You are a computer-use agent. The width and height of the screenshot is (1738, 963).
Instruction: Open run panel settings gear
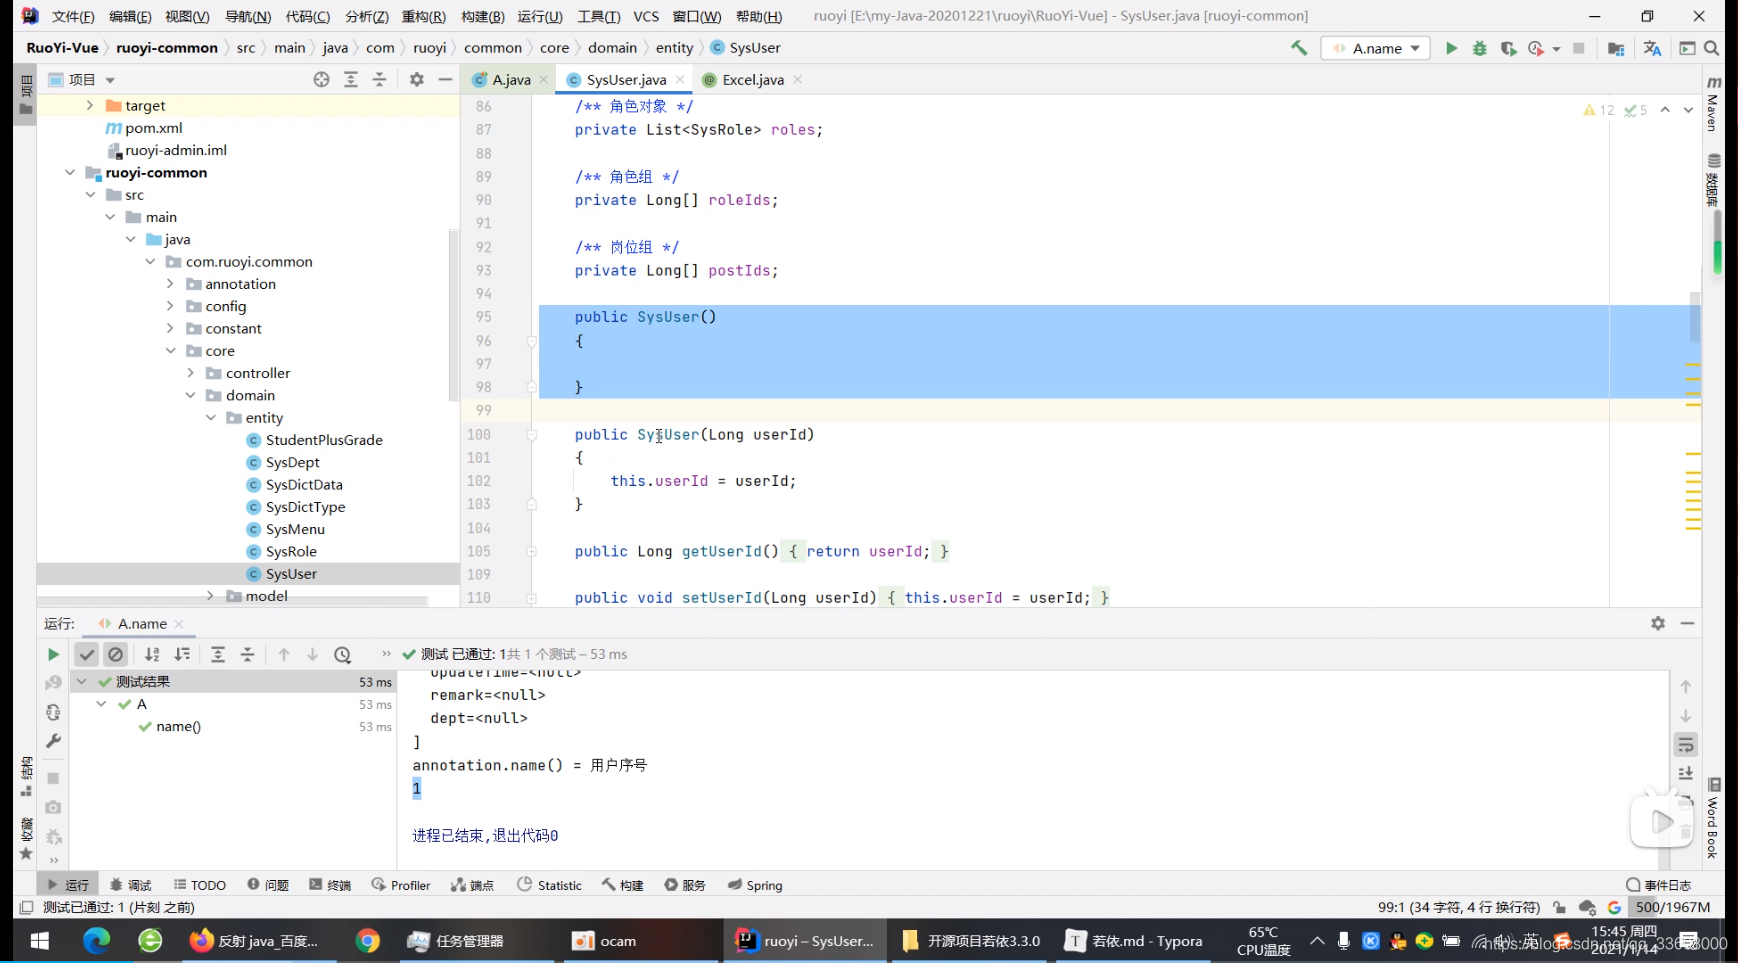[1658, 623]
